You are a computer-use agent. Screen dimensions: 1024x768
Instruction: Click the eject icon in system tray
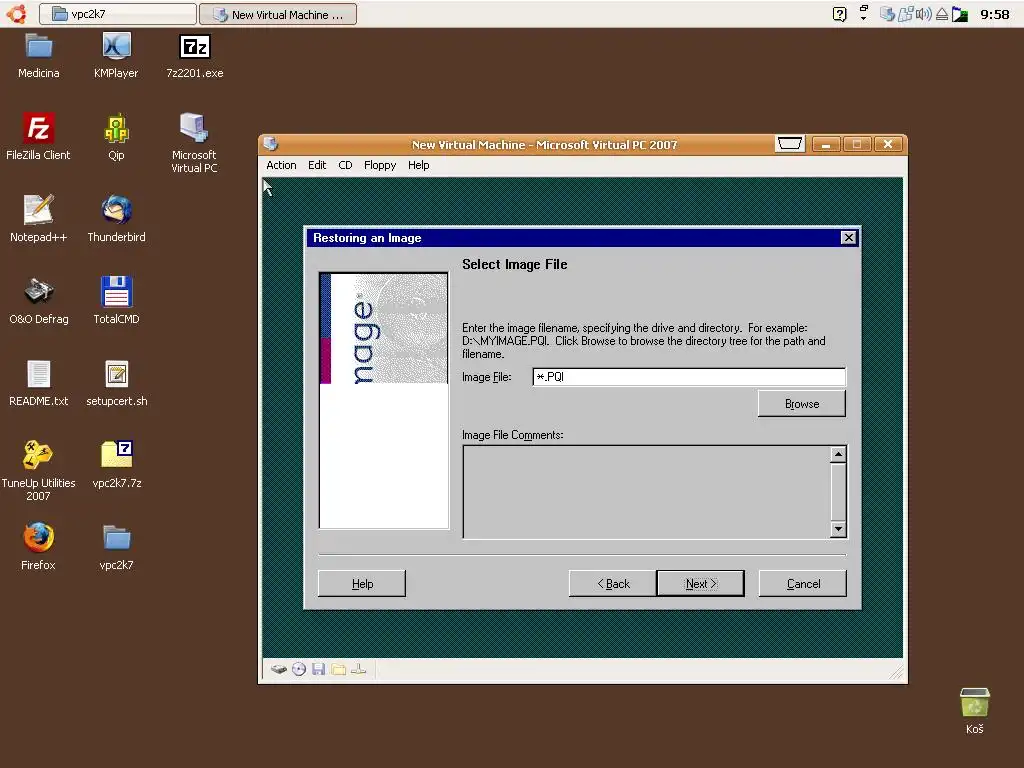click(x=942, y=14)
